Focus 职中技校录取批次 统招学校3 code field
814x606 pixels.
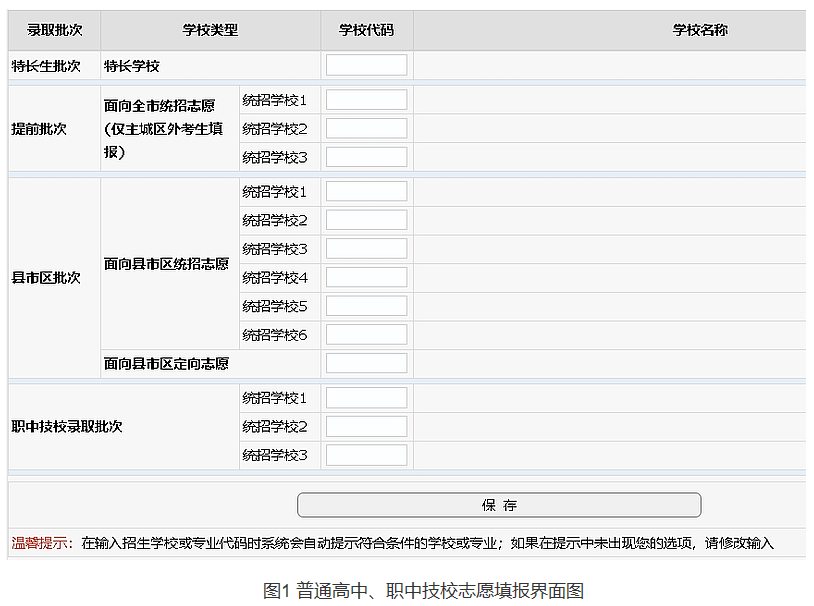point(366,455)
